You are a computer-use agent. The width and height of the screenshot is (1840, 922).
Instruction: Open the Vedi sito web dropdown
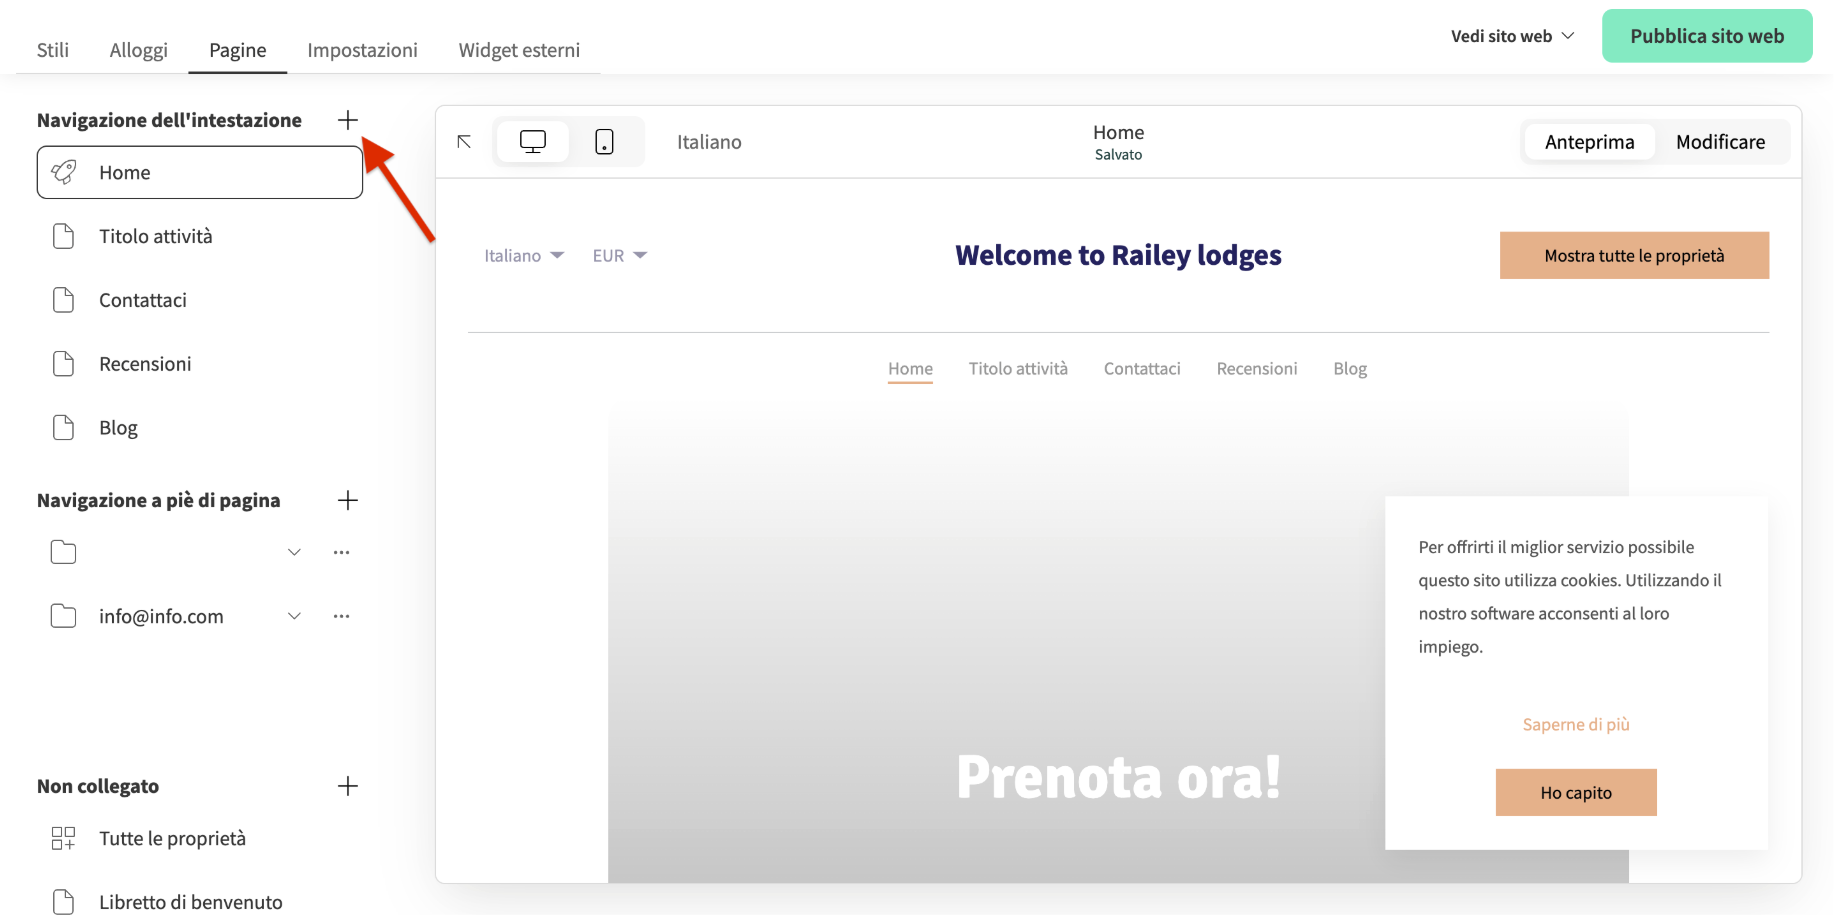pyautogui.click(x=1511, y=35)
